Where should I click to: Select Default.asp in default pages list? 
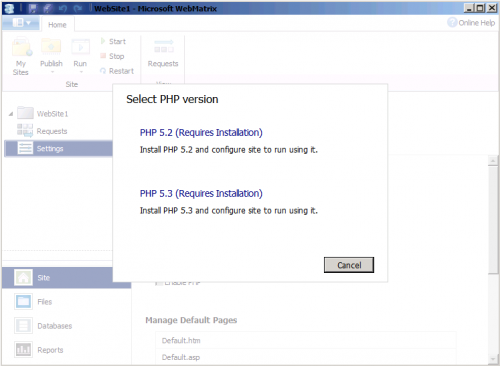click(306, 357)
